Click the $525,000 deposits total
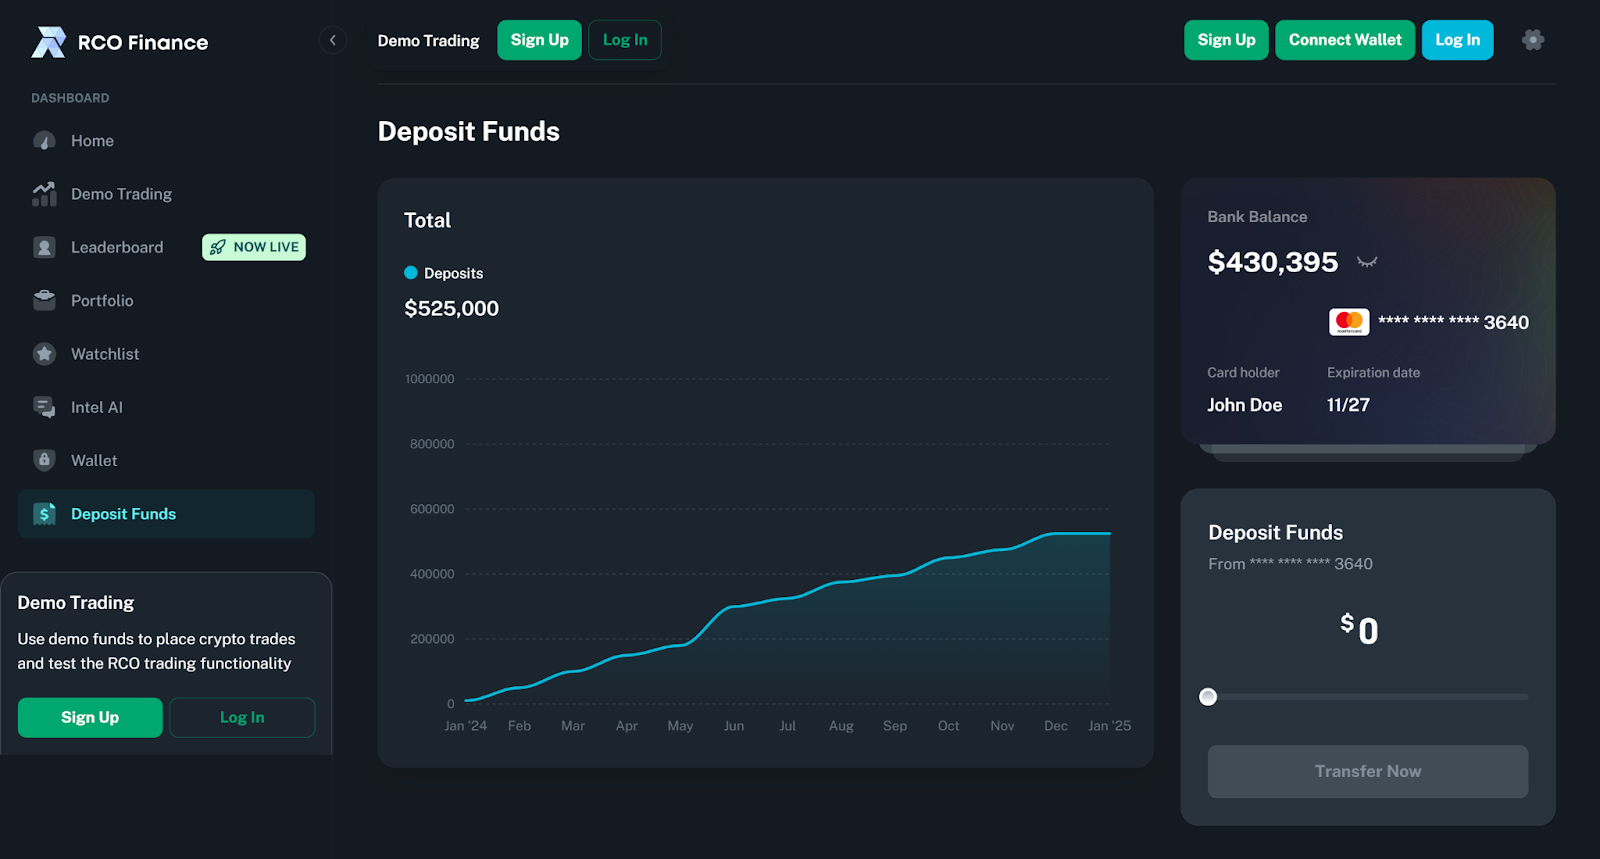This screenshot has height=859, width=1600. tap(451, 309)
